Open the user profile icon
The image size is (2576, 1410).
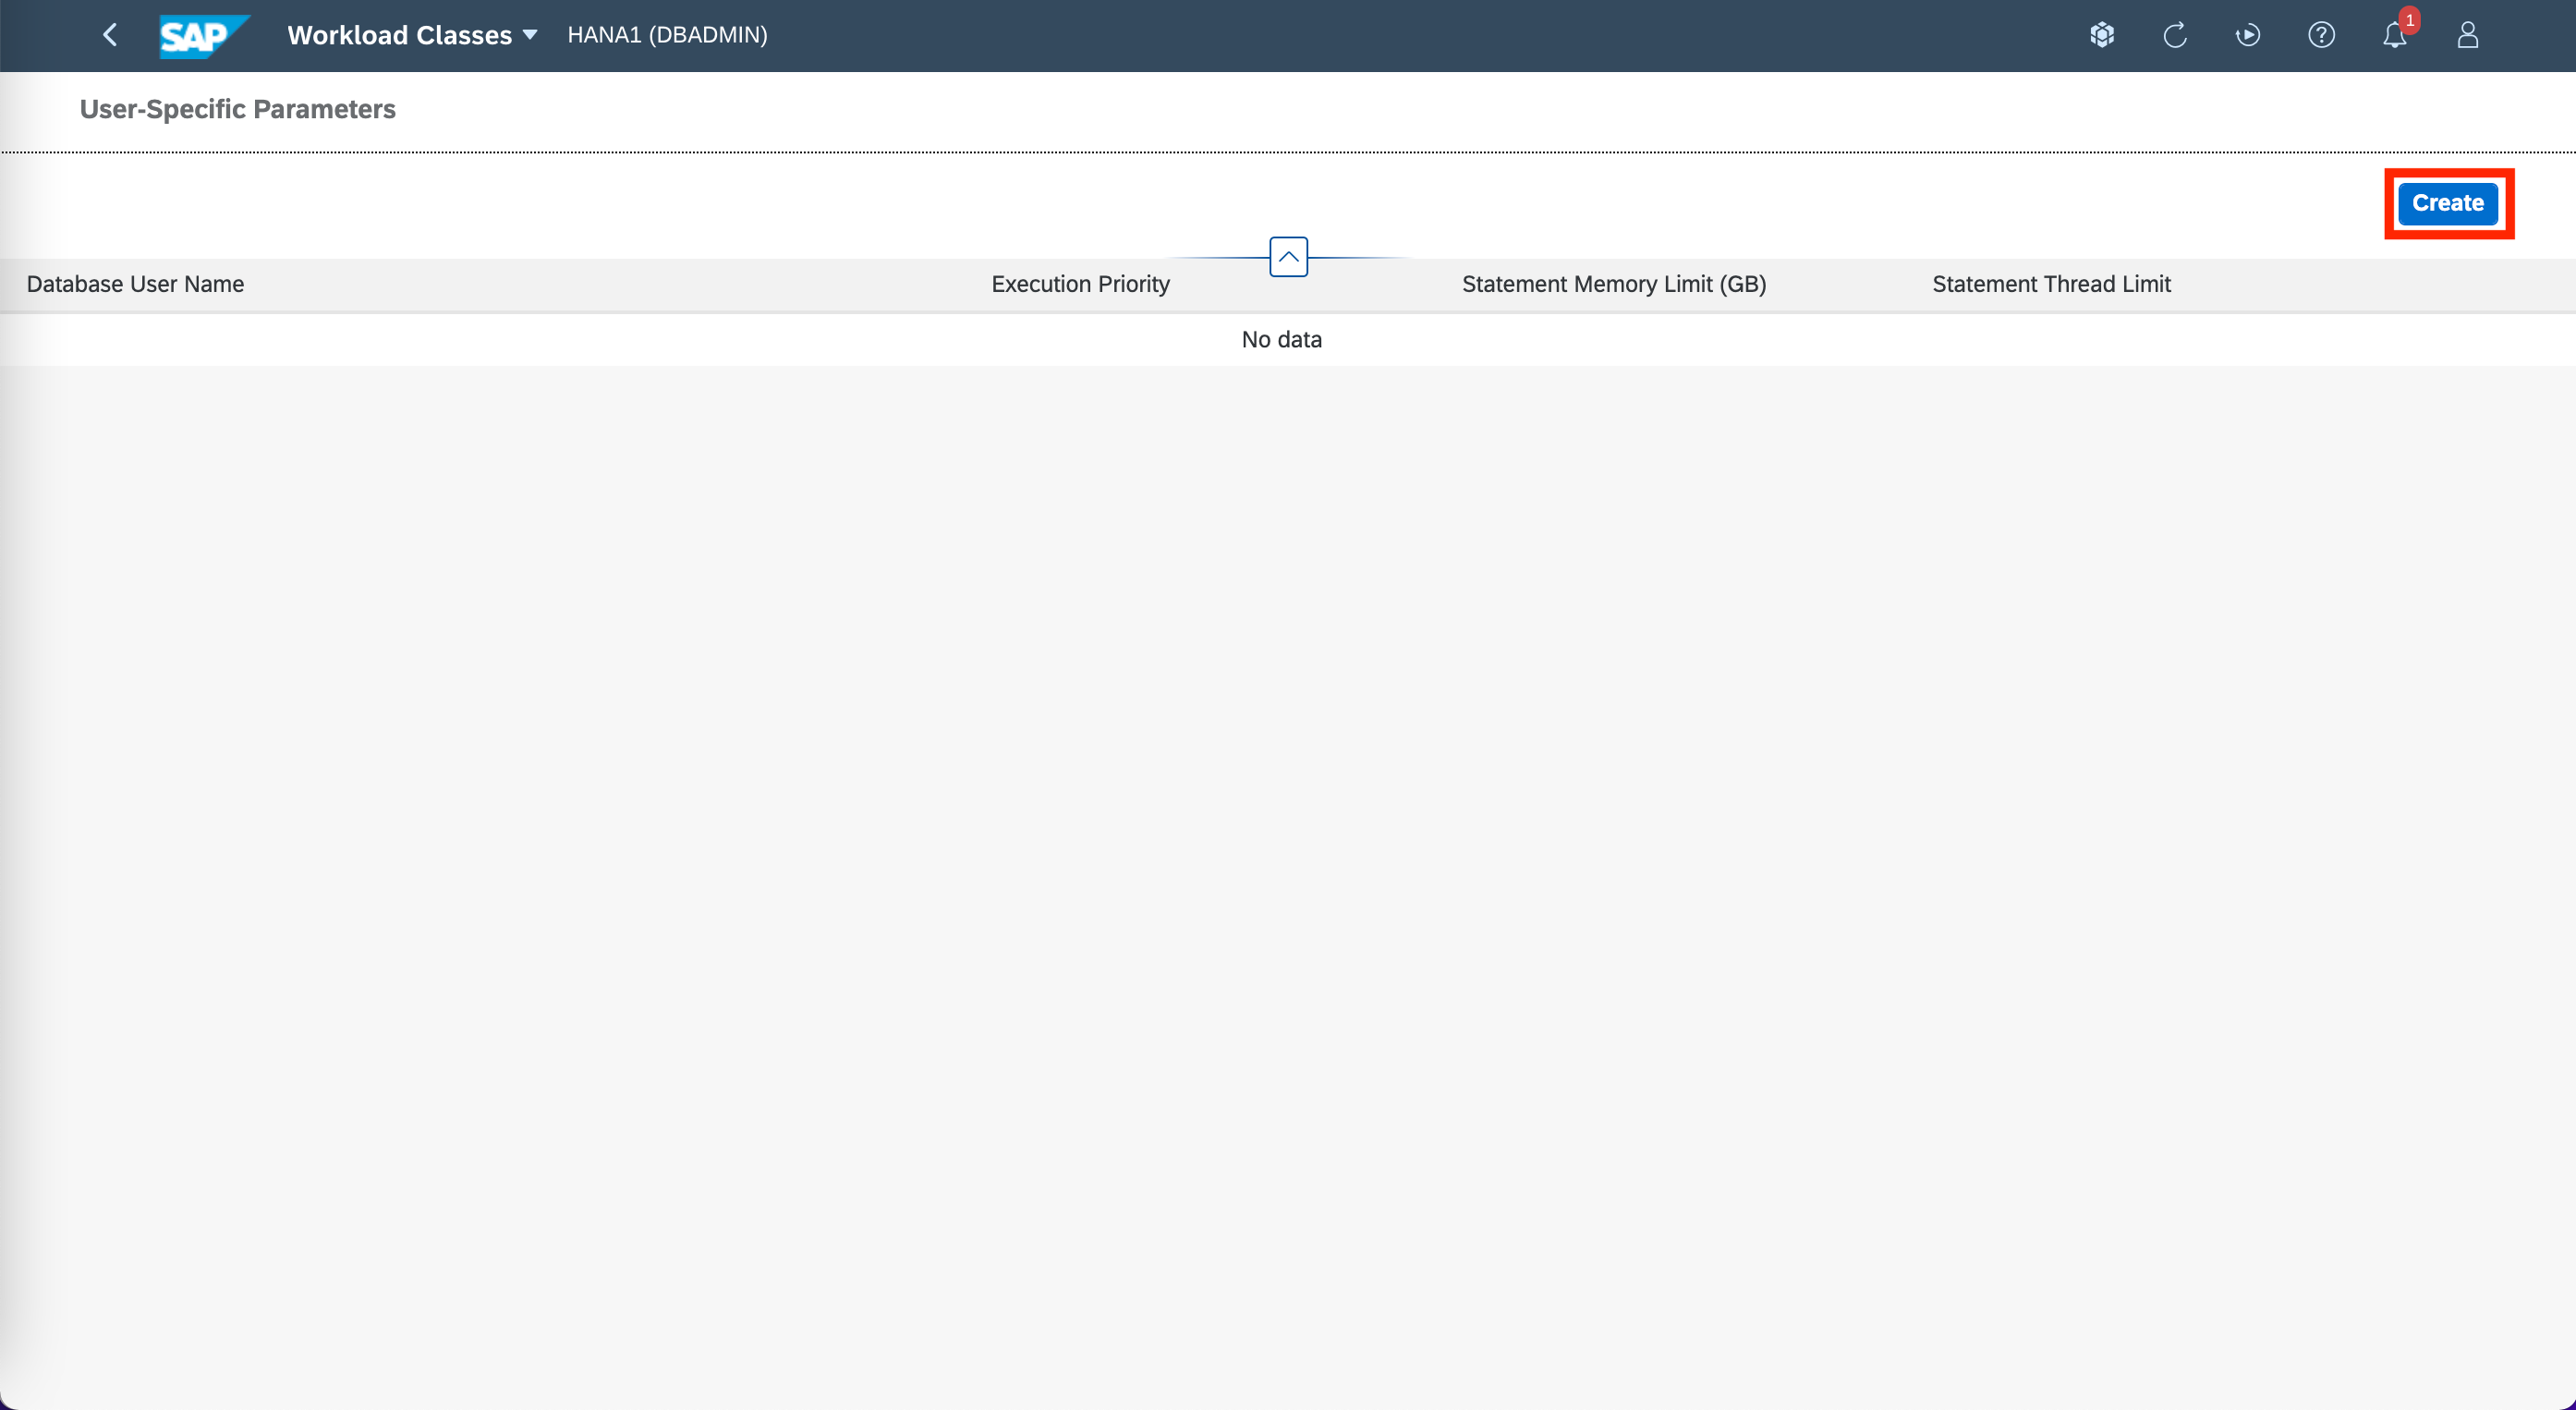(2467, 35)
